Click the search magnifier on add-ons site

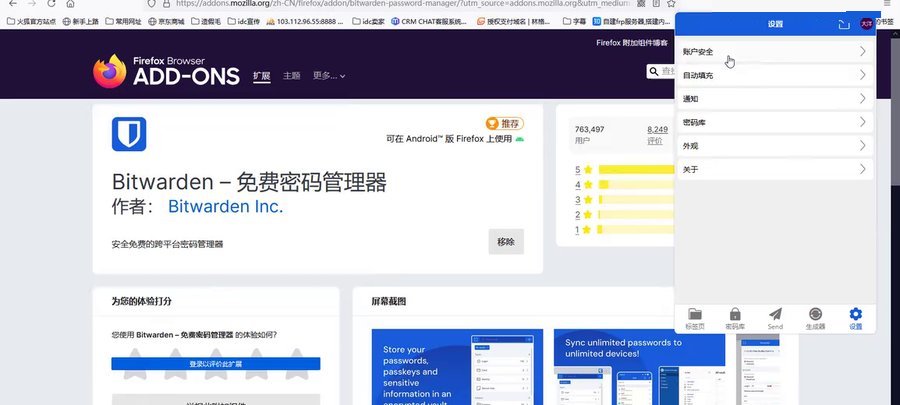[x=653, y=71]
